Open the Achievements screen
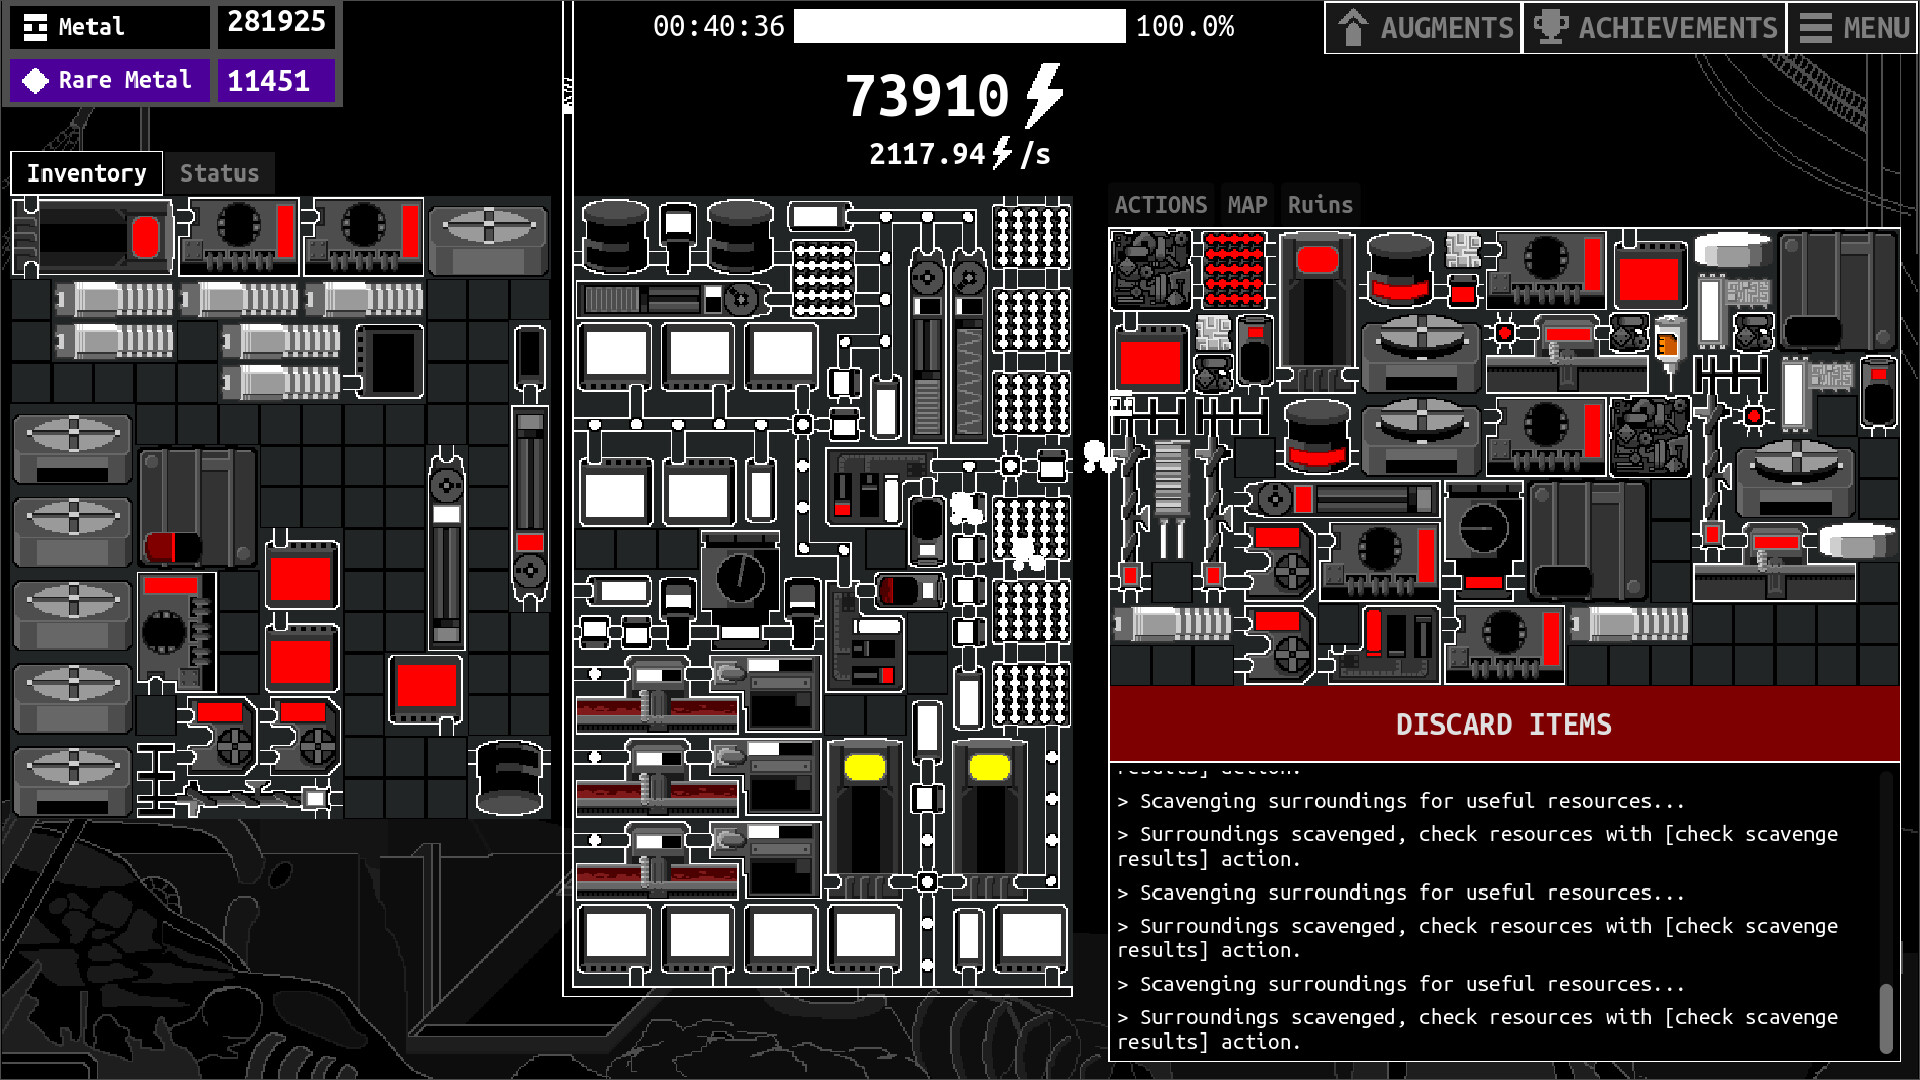Image resolution: width=1920 pixels, height=1080 pixels. [1656, 27]
